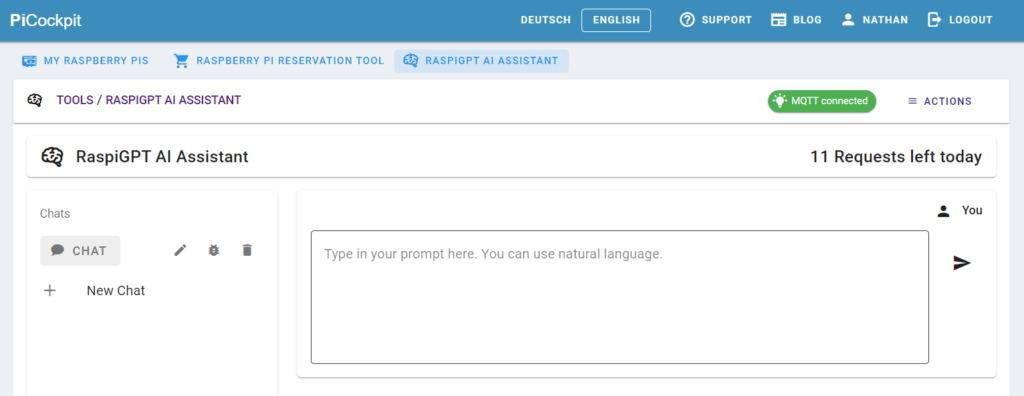The width and height of the screenshot is (1024, 396).
Task: Switch language to Deutsch
Action: point(545,20)
